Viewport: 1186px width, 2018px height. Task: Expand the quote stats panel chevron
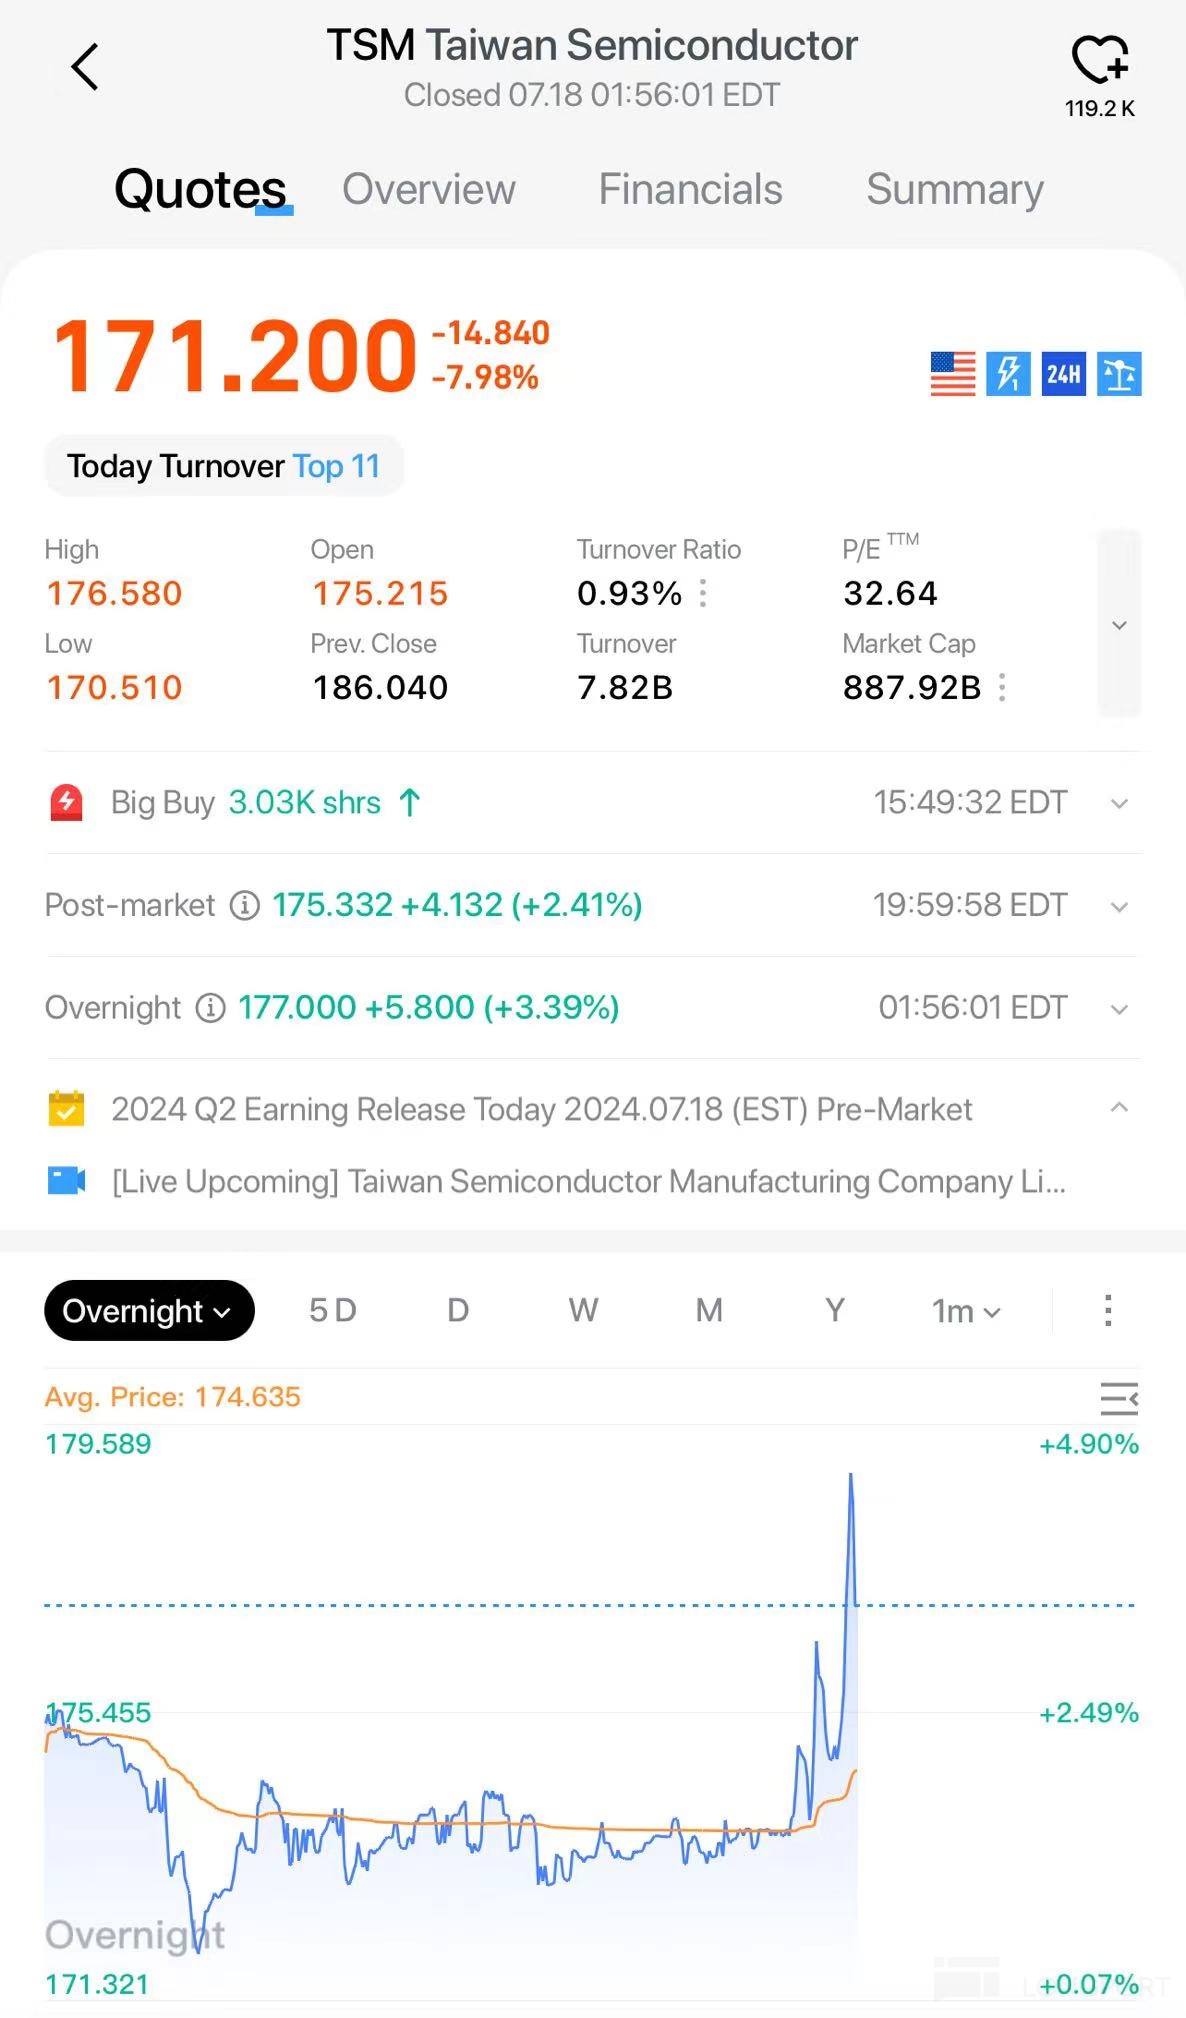pyautogui.click(x=1119, y=625)
